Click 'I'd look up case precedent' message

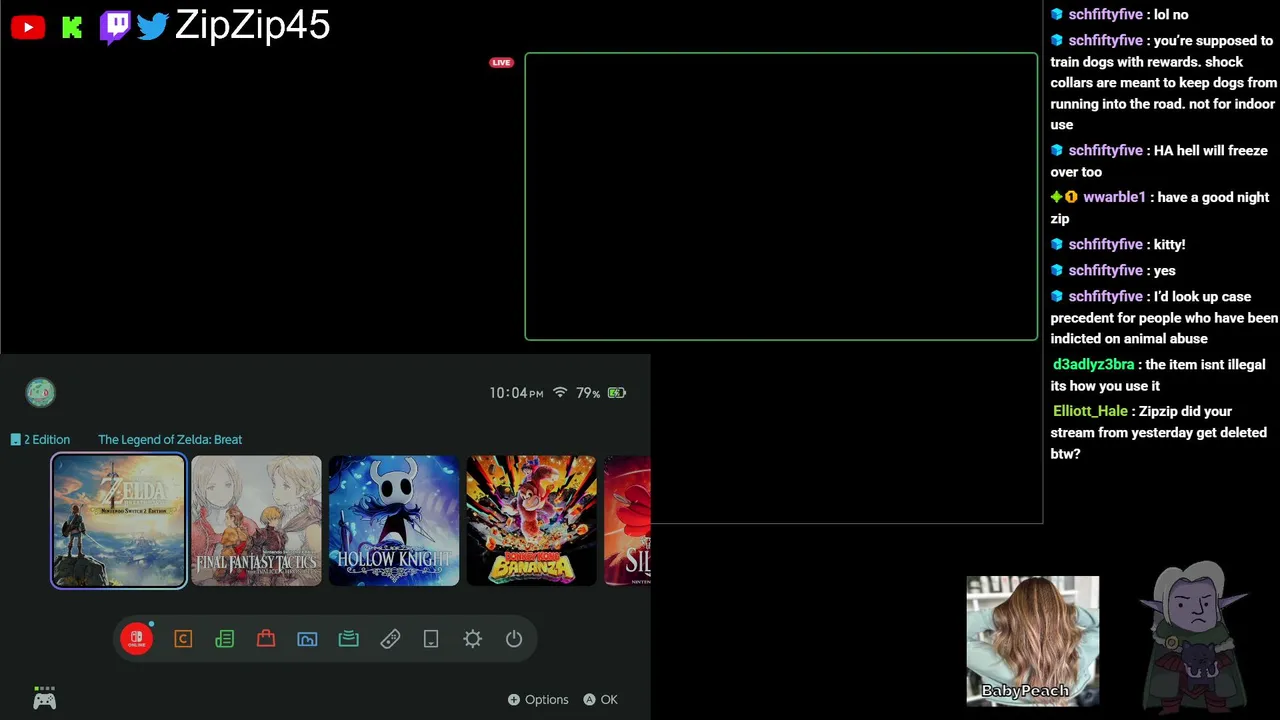coord(1164,318)
